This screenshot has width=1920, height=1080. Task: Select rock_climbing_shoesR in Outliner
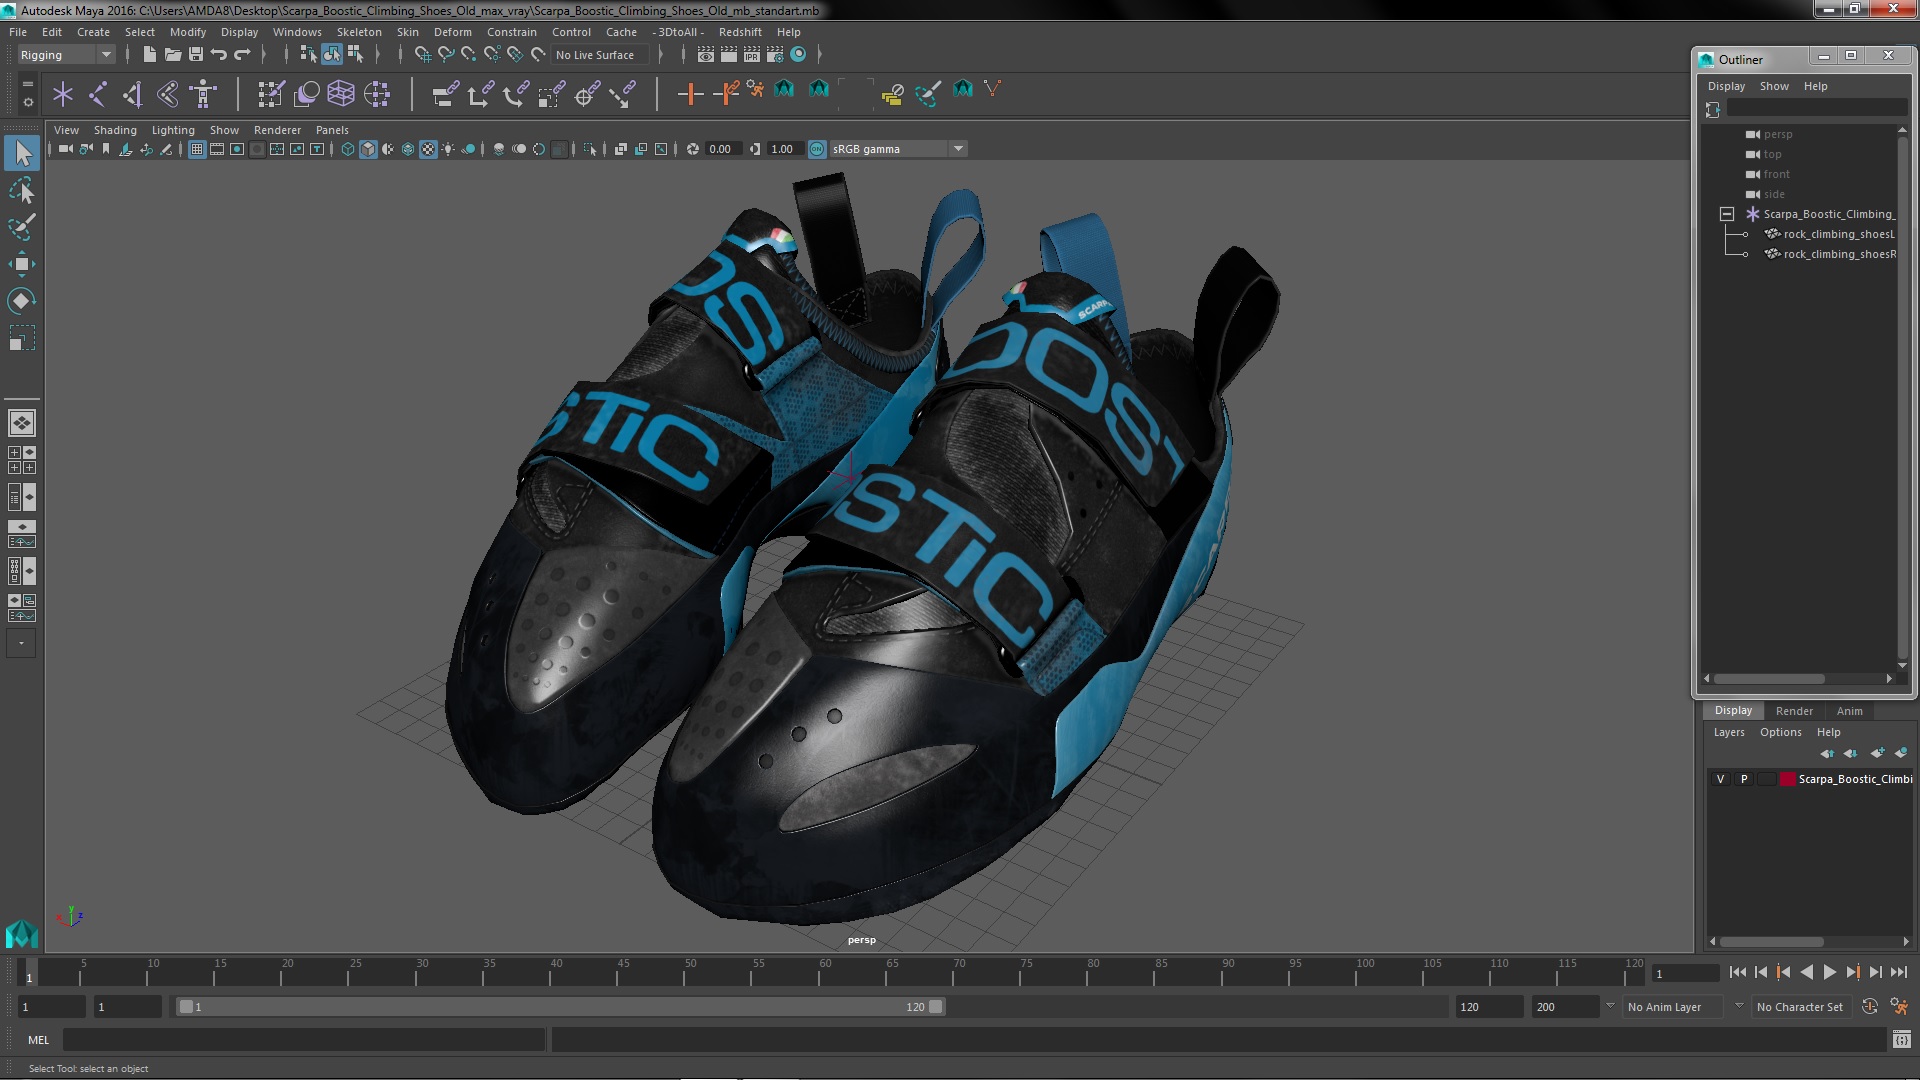tap(1839, 254)
